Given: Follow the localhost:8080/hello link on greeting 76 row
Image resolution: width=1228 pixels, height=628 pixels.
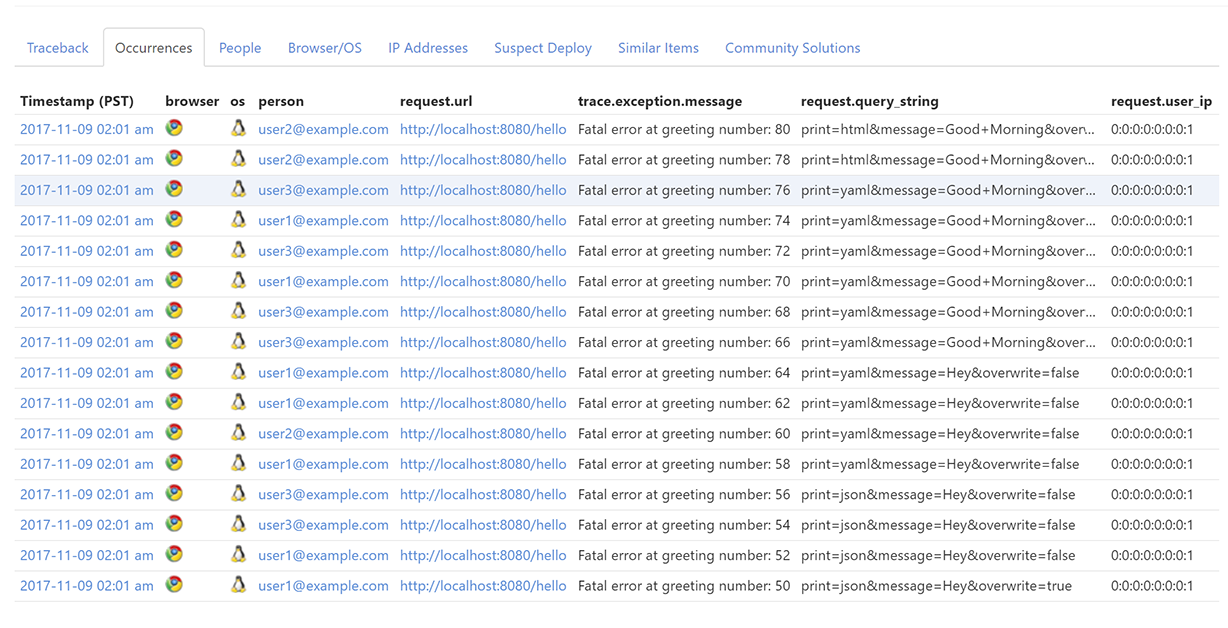Looking at the screenshot, I should [483, 190].
